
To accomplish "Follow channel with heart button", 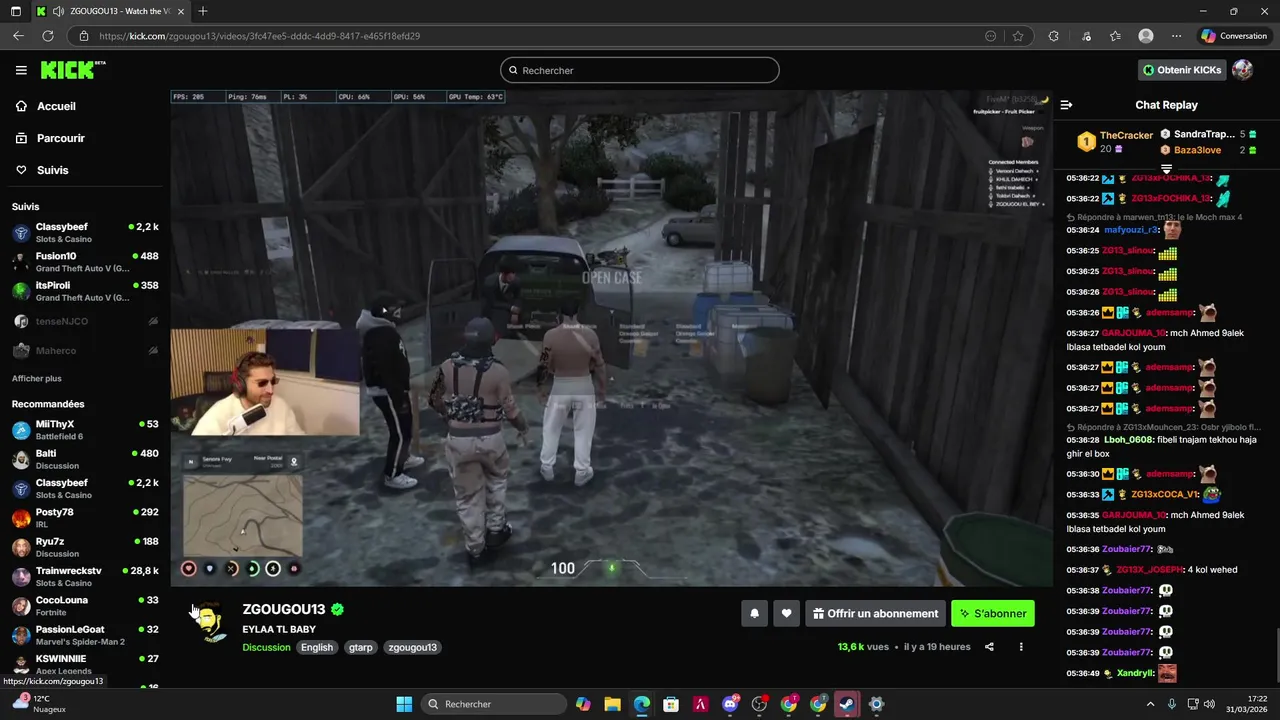I will pos(787,614).
